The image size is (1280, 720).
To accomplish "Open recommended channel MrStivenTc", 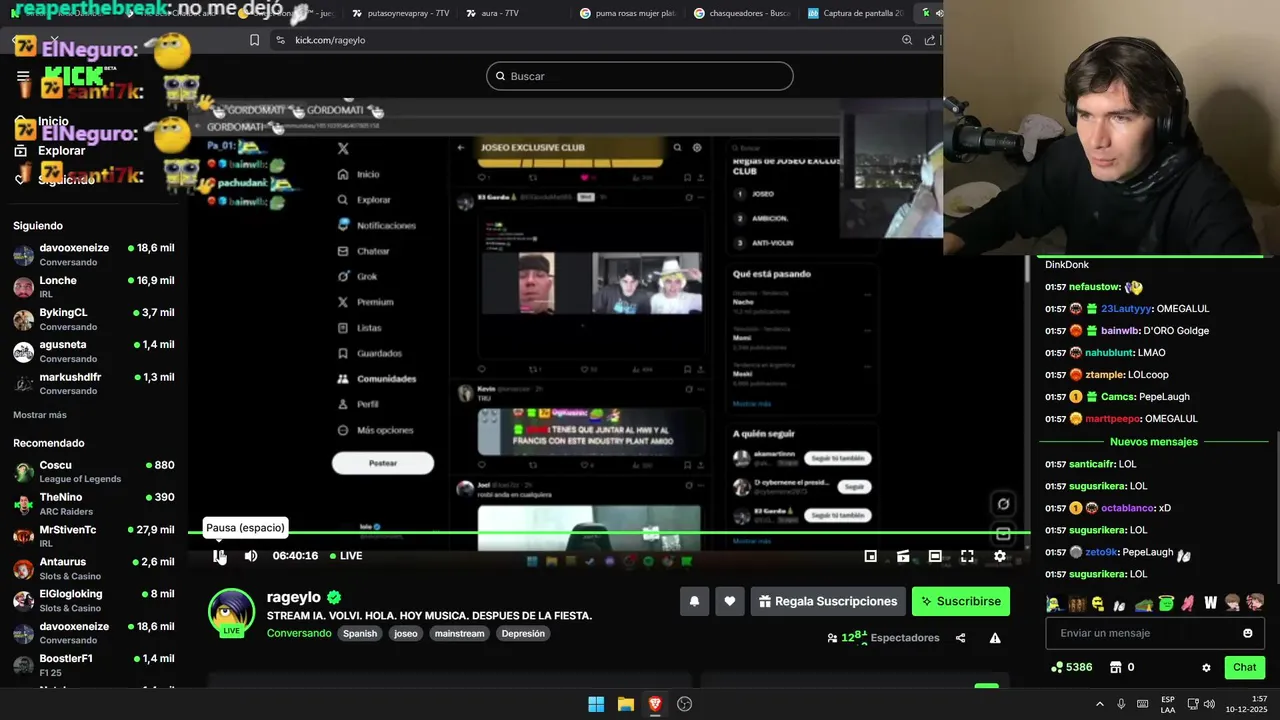I will click(94, 536).
